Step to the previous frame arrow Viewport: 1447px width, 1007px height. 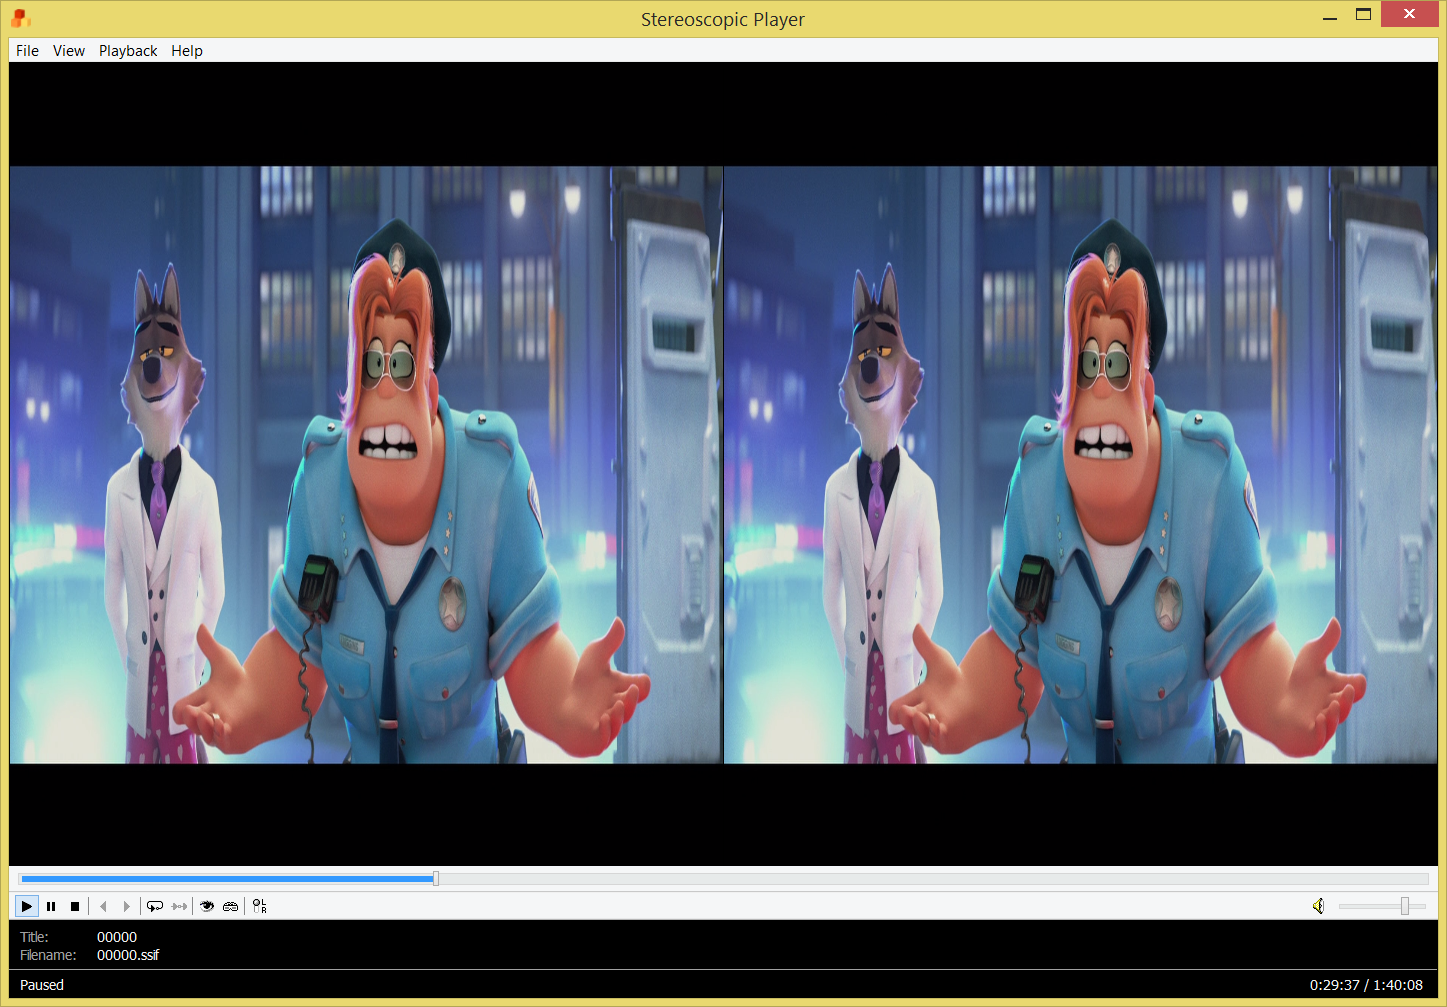click(103, 906)
